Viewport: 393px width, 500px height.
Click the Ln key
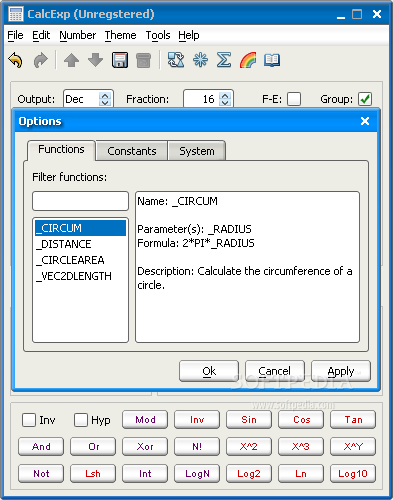301,474
